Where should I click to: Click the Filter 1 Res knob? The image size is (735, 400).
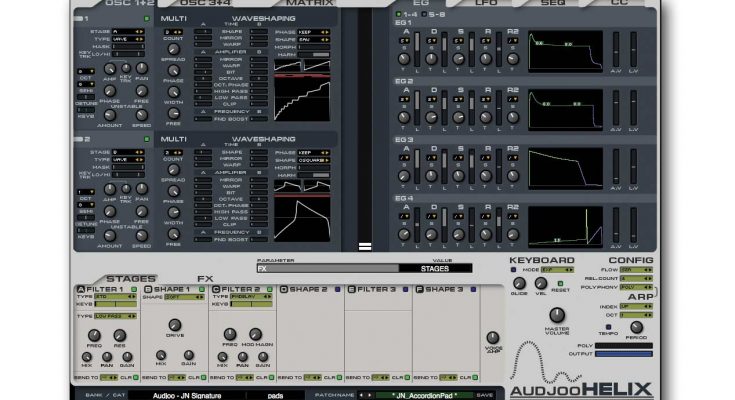tap(120, 337)
